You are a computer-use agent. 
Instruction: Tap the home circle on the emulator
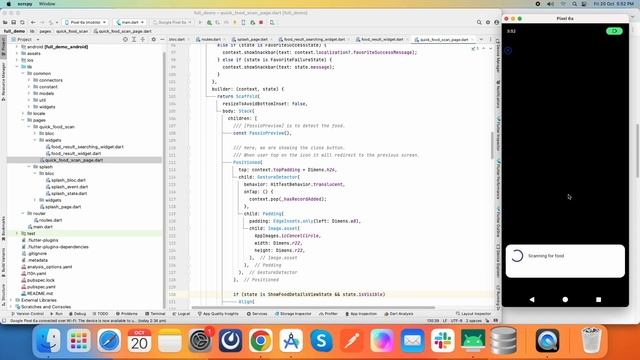(565, 299)
